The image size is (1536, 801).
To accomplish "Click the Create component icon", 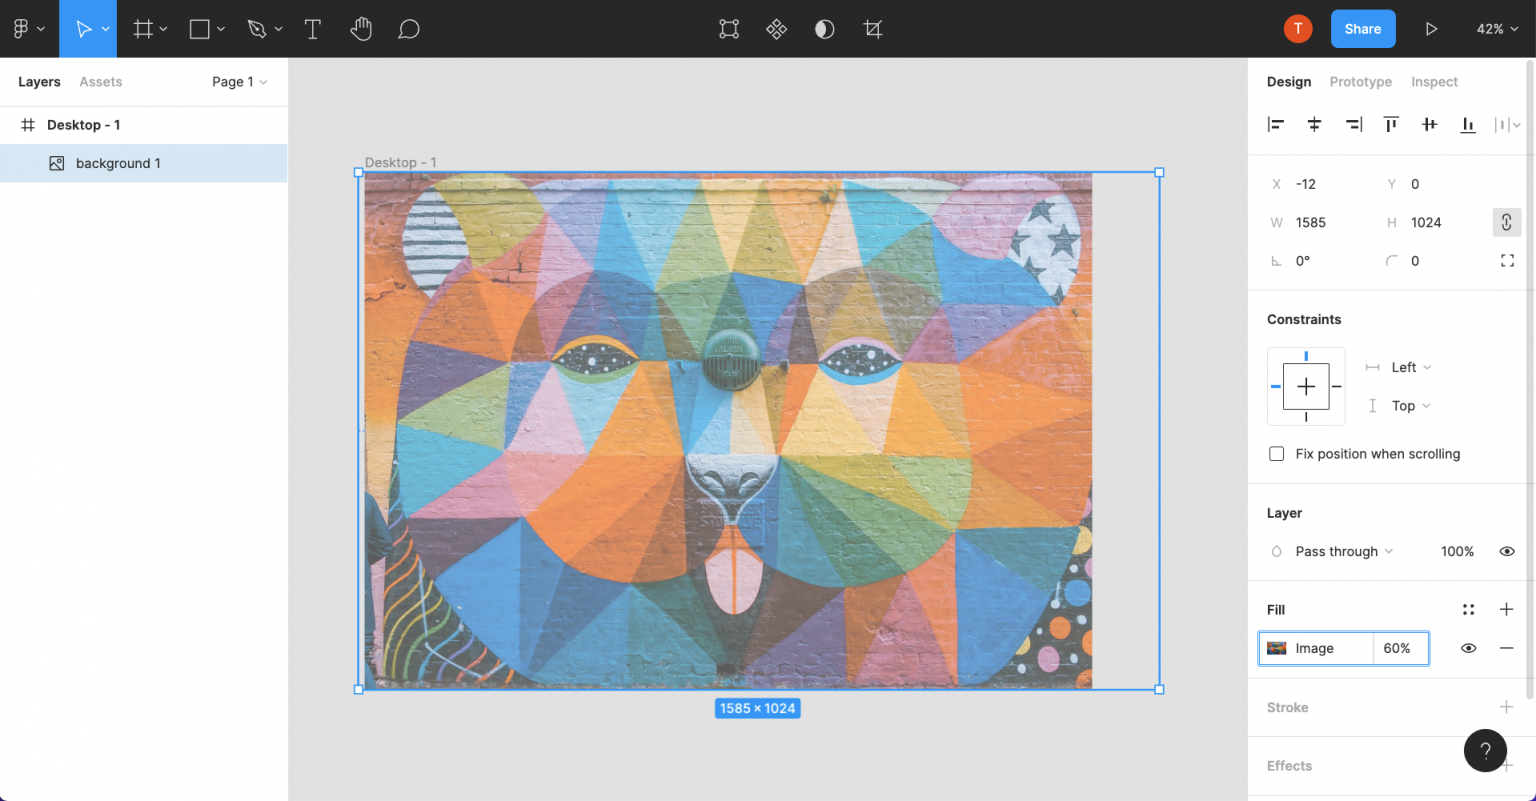I will (x=776, y=29).
